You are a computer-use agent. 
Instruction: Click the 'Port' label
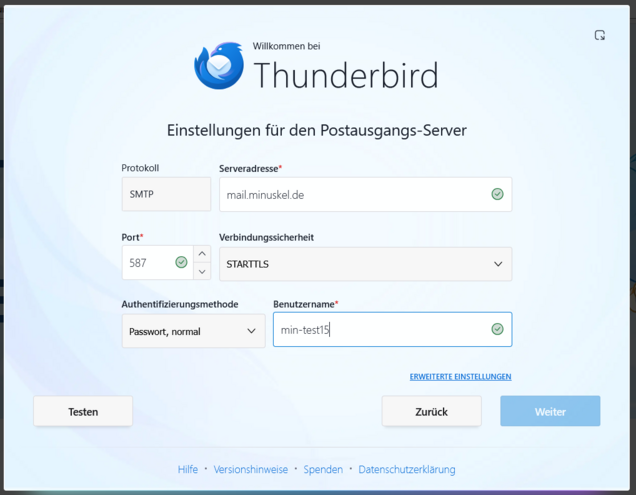click(x=131, y=237)
